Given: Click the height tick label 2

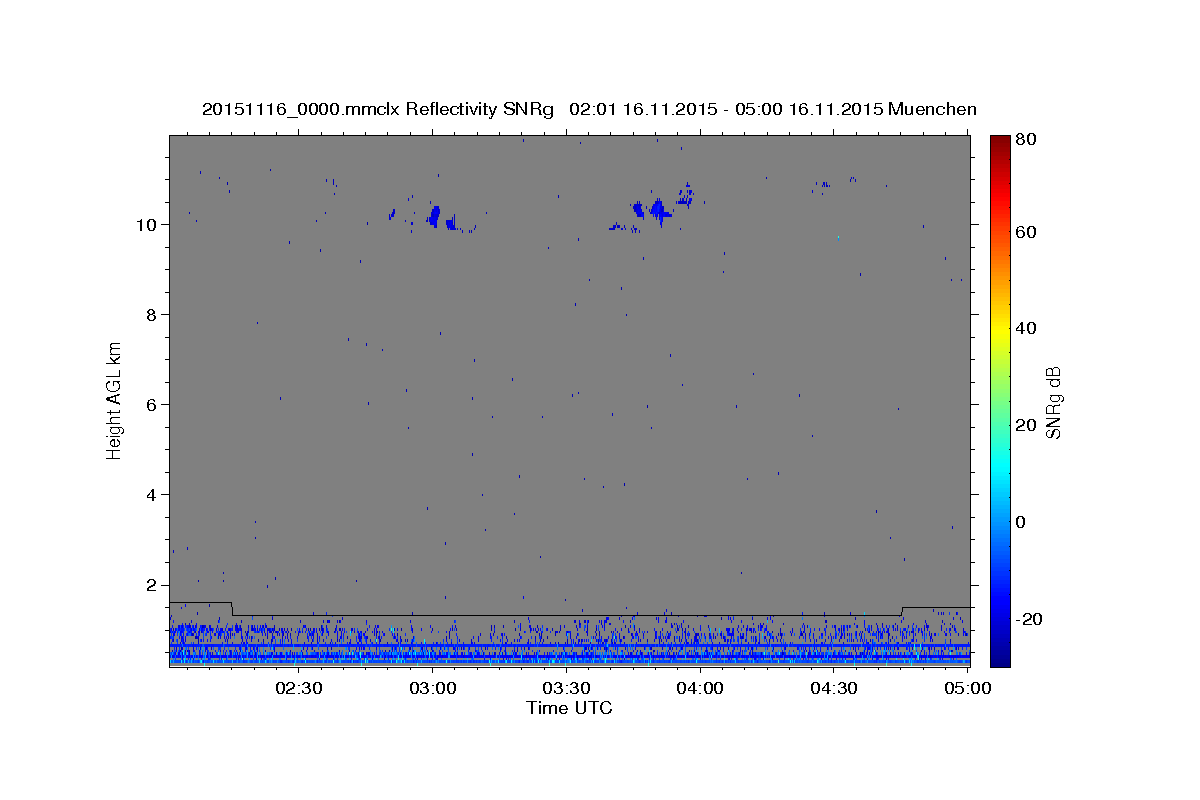Looking at the screenshot, I should (150, 584).
